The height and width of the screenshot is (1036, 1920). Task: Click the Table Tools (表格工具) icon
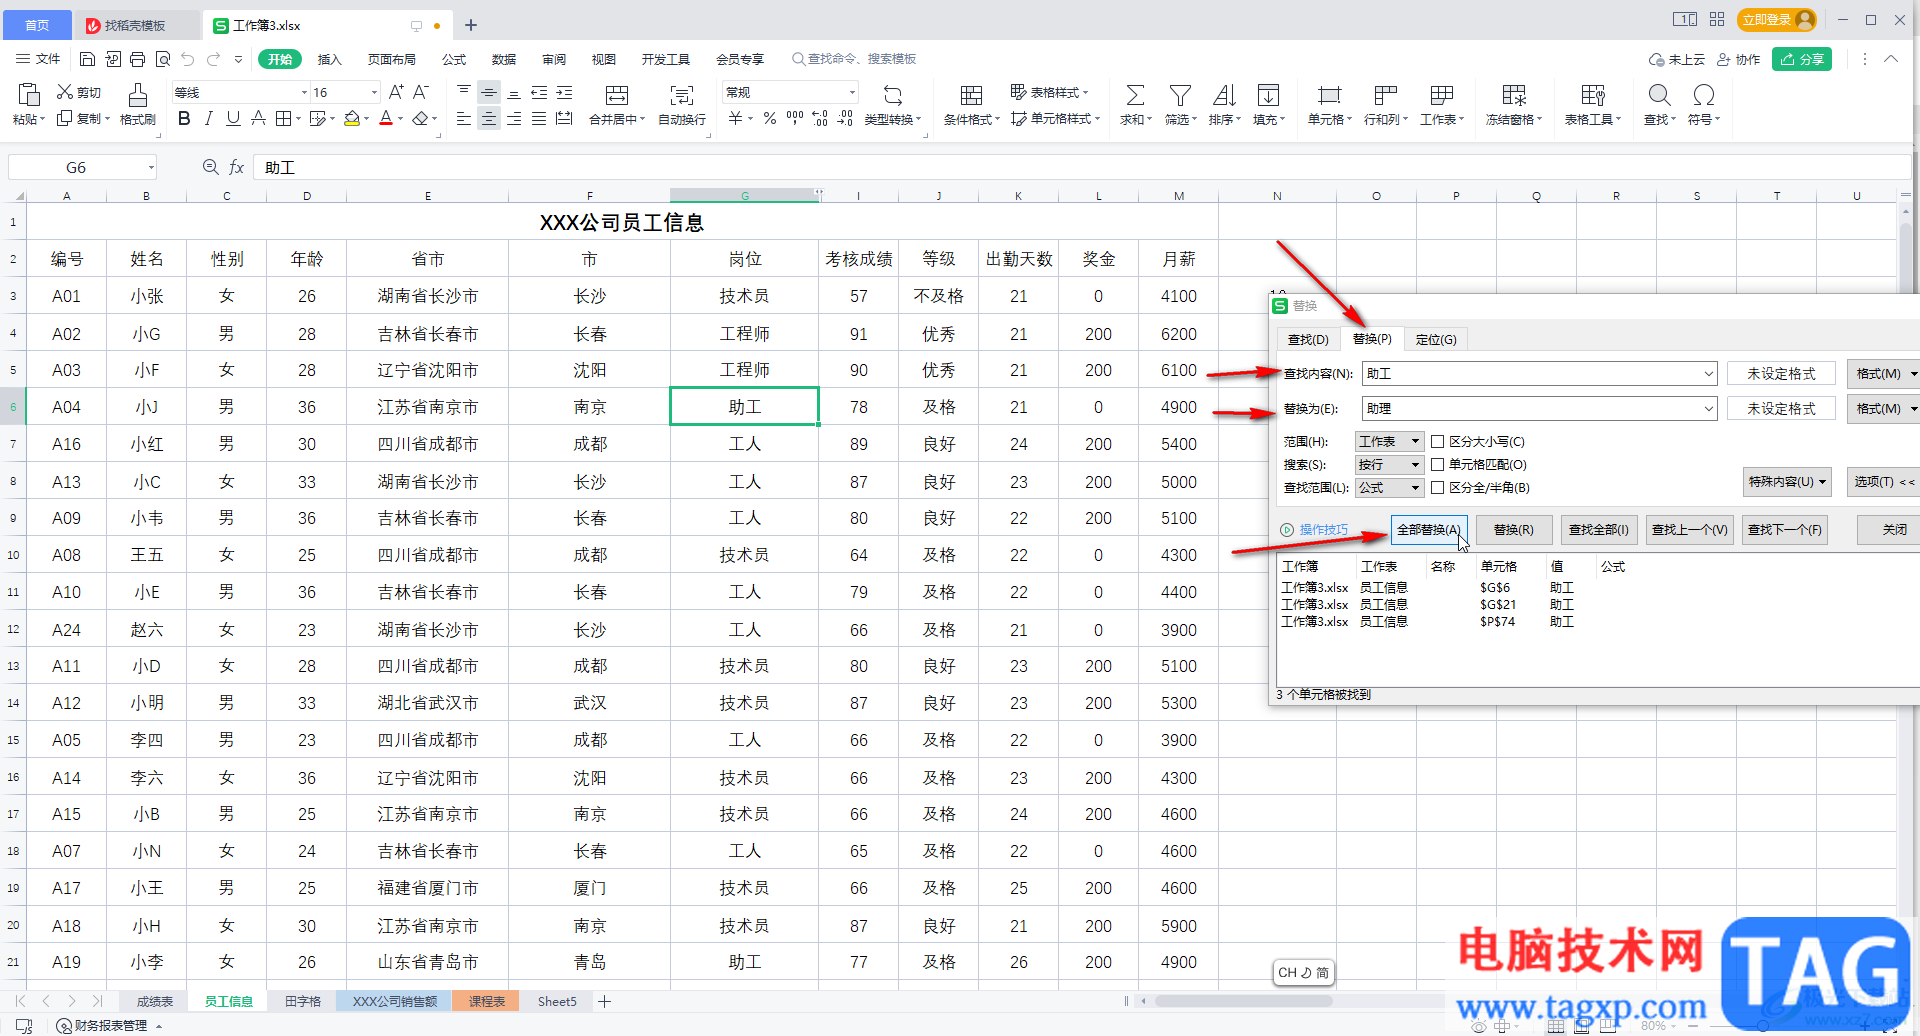pos(1593,95)
